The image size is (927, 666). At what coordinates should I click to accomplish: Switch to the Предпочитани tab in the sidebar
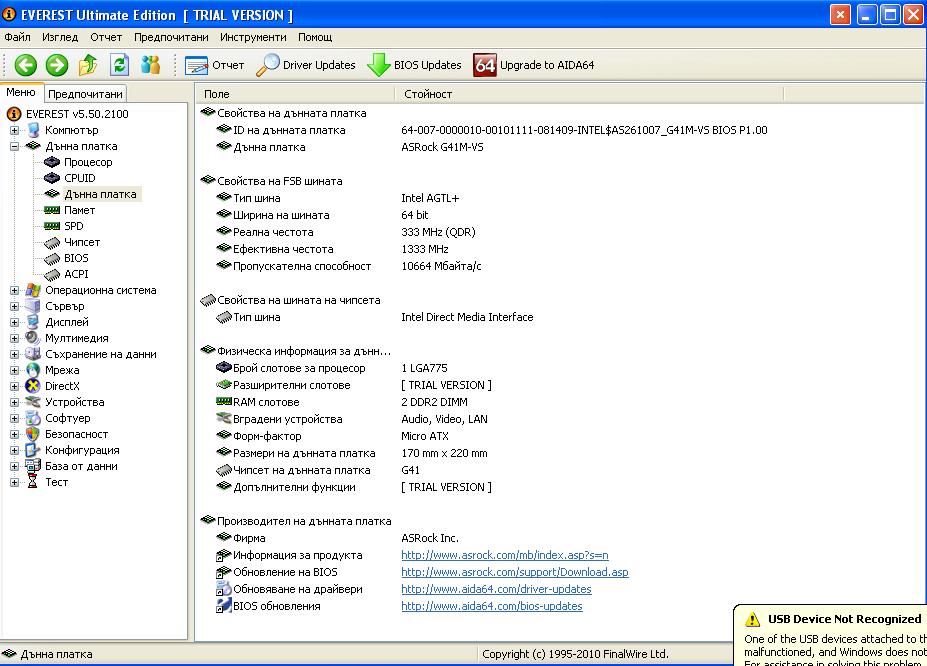(85, 94)
